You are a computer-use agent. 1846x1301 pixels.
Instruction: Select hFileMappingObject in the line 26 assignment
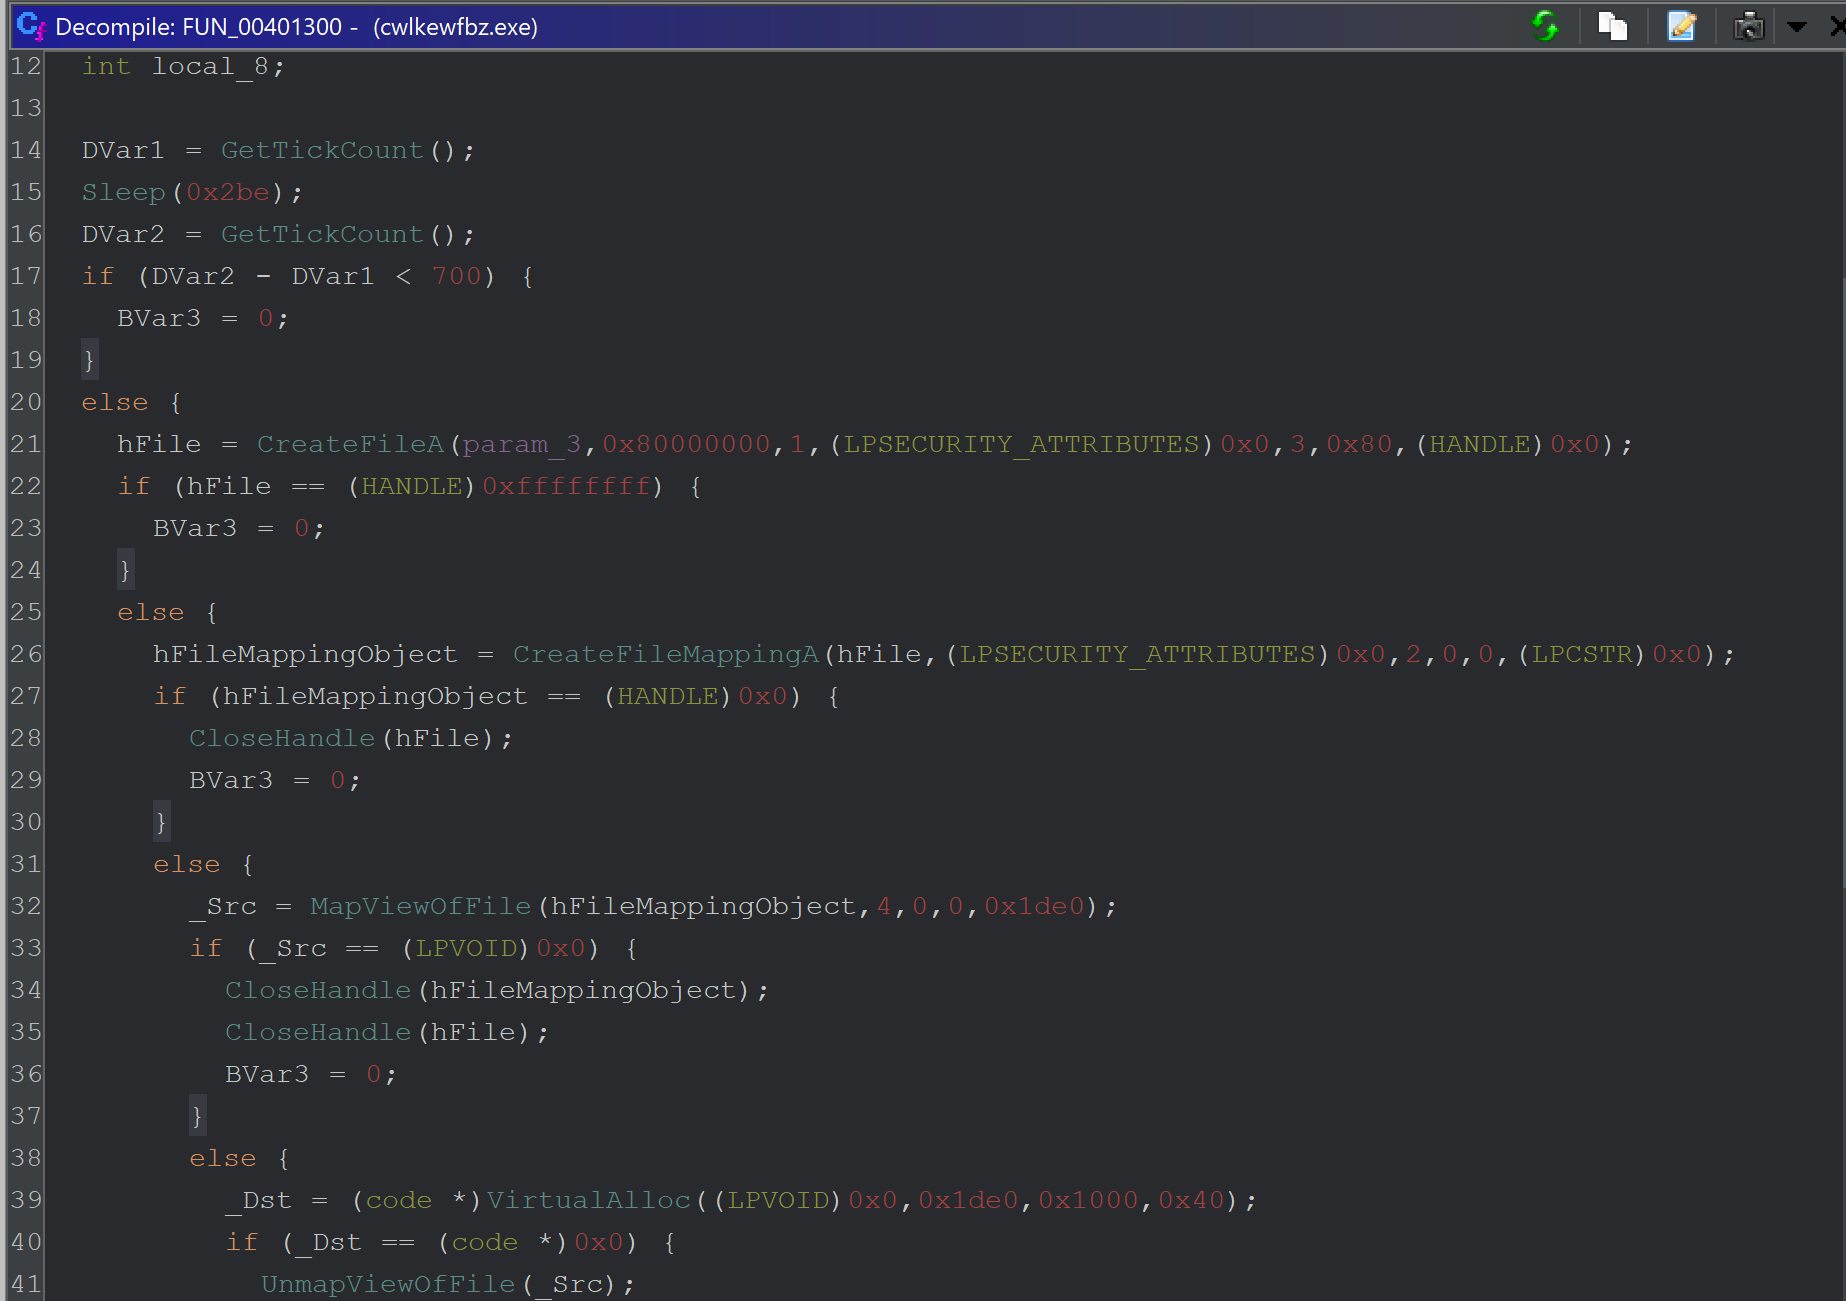coord(305,654)
